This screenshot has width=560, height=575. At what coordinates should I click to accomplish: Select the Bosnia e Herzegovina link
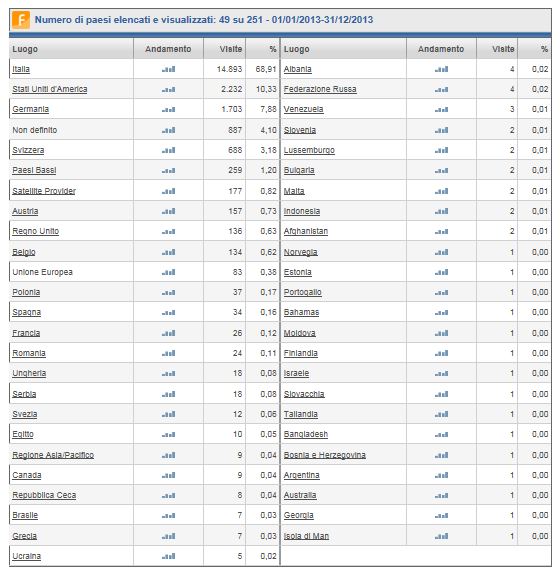pyautogui.click(x=325, y=455)
